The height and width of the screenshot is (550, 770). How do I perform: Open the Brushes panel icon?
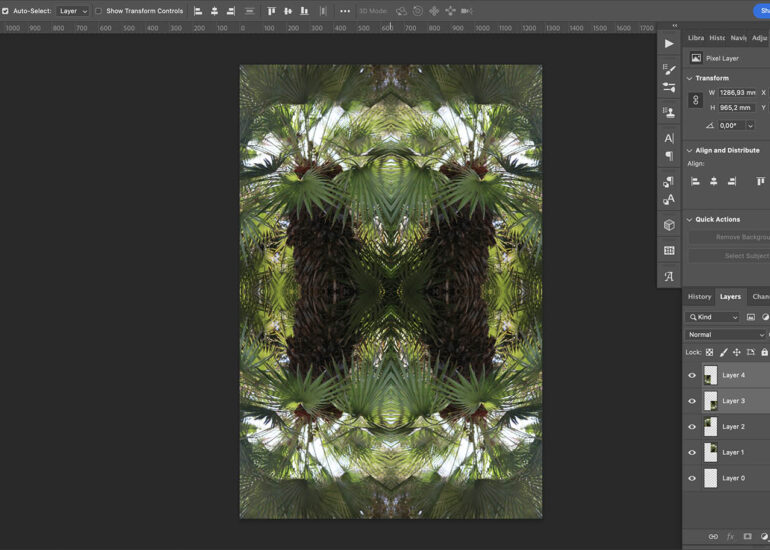(669, 87)
